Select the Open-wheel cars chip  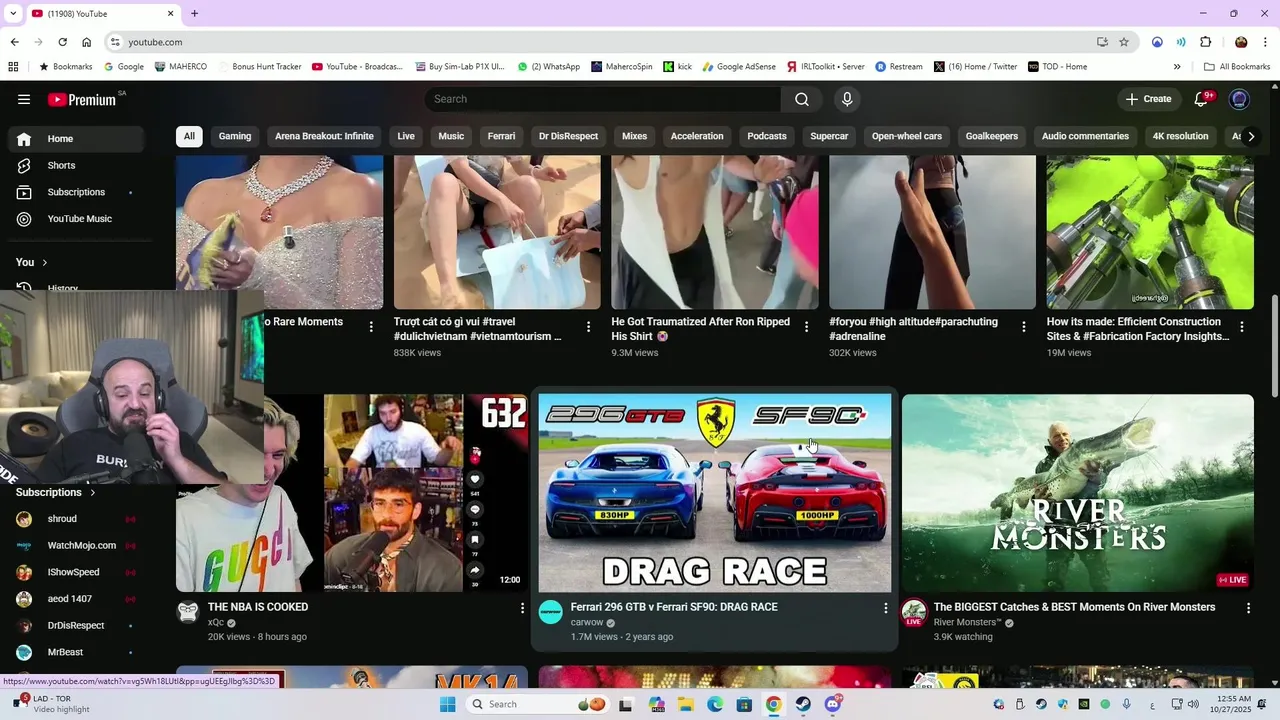point(907,136)
